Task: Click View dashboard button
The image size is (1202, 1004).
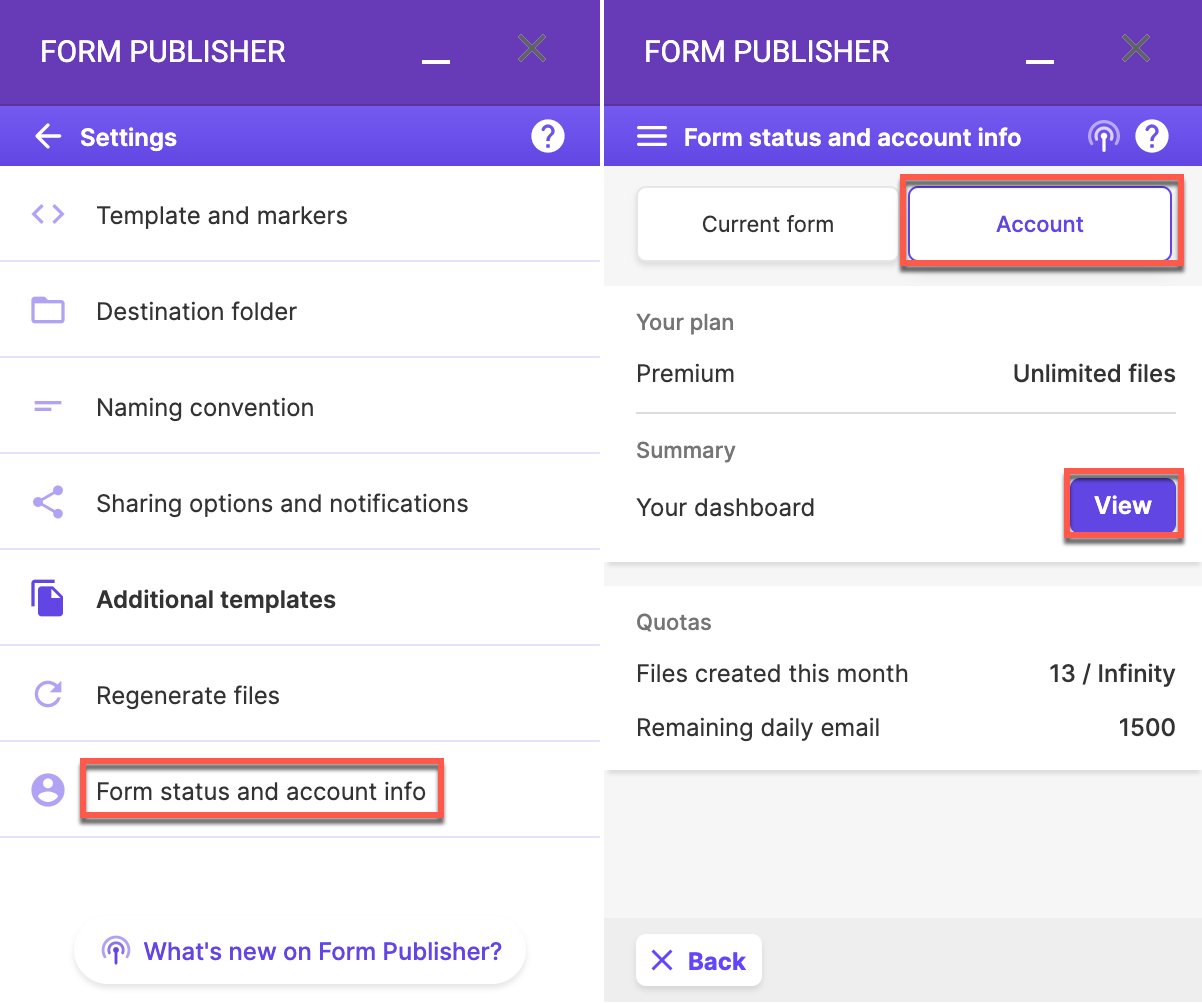Action: pos(1123,506)
